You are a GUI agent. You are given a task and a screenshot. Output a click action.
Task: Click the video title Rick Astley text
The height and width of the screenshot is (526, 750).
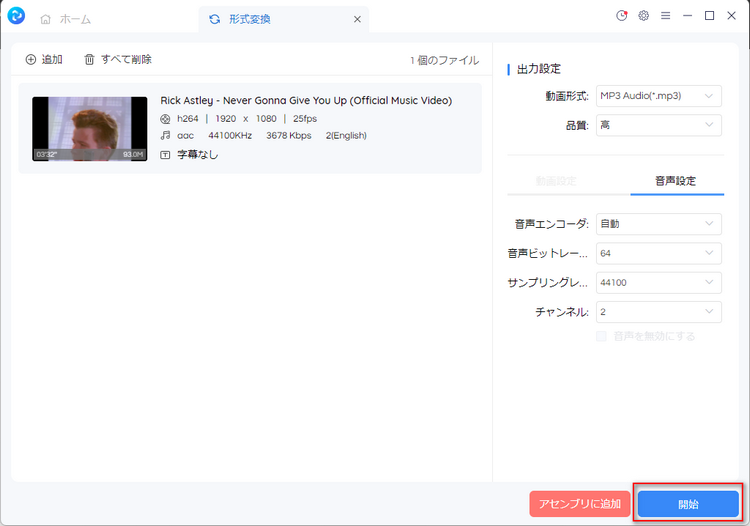(x=306, y=100)
